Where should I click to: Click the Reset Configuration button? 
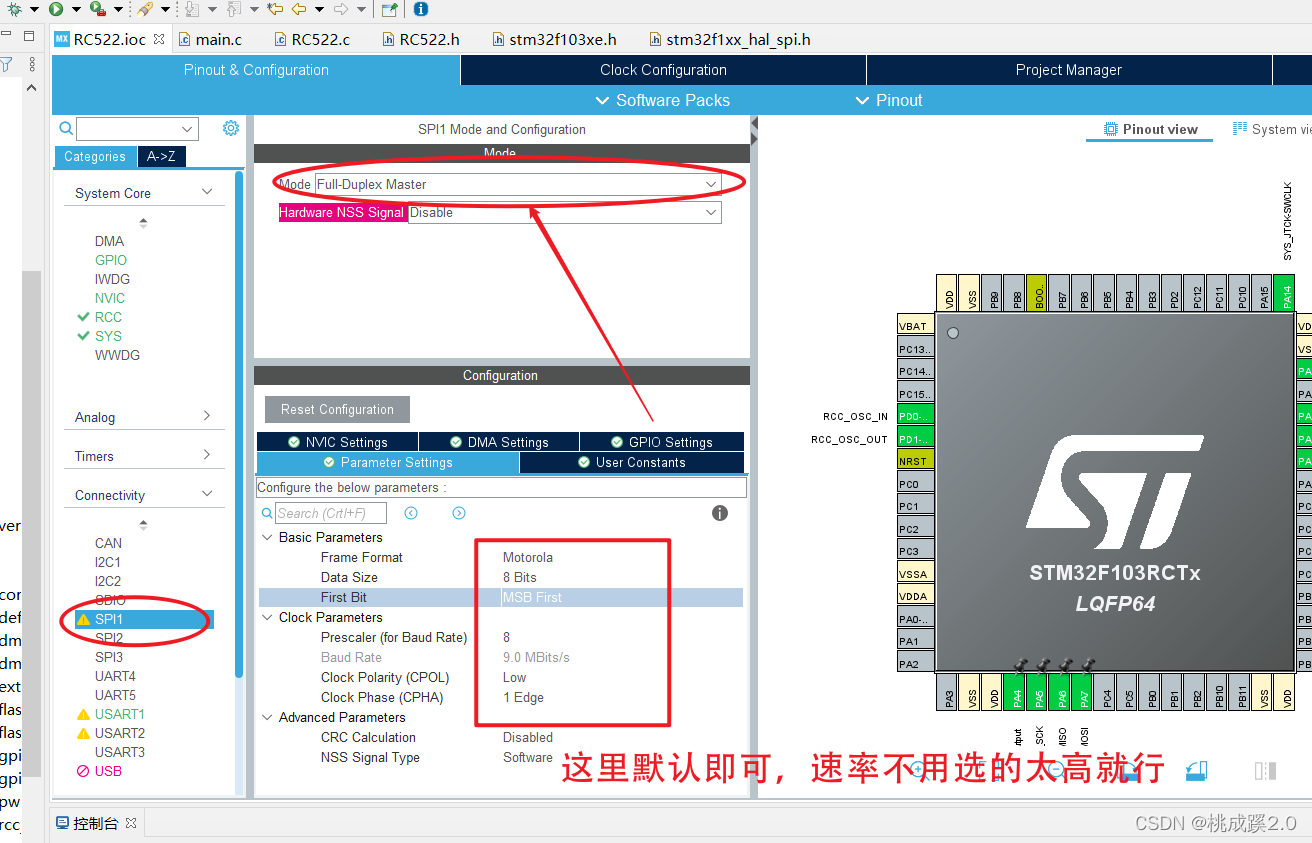337,409
